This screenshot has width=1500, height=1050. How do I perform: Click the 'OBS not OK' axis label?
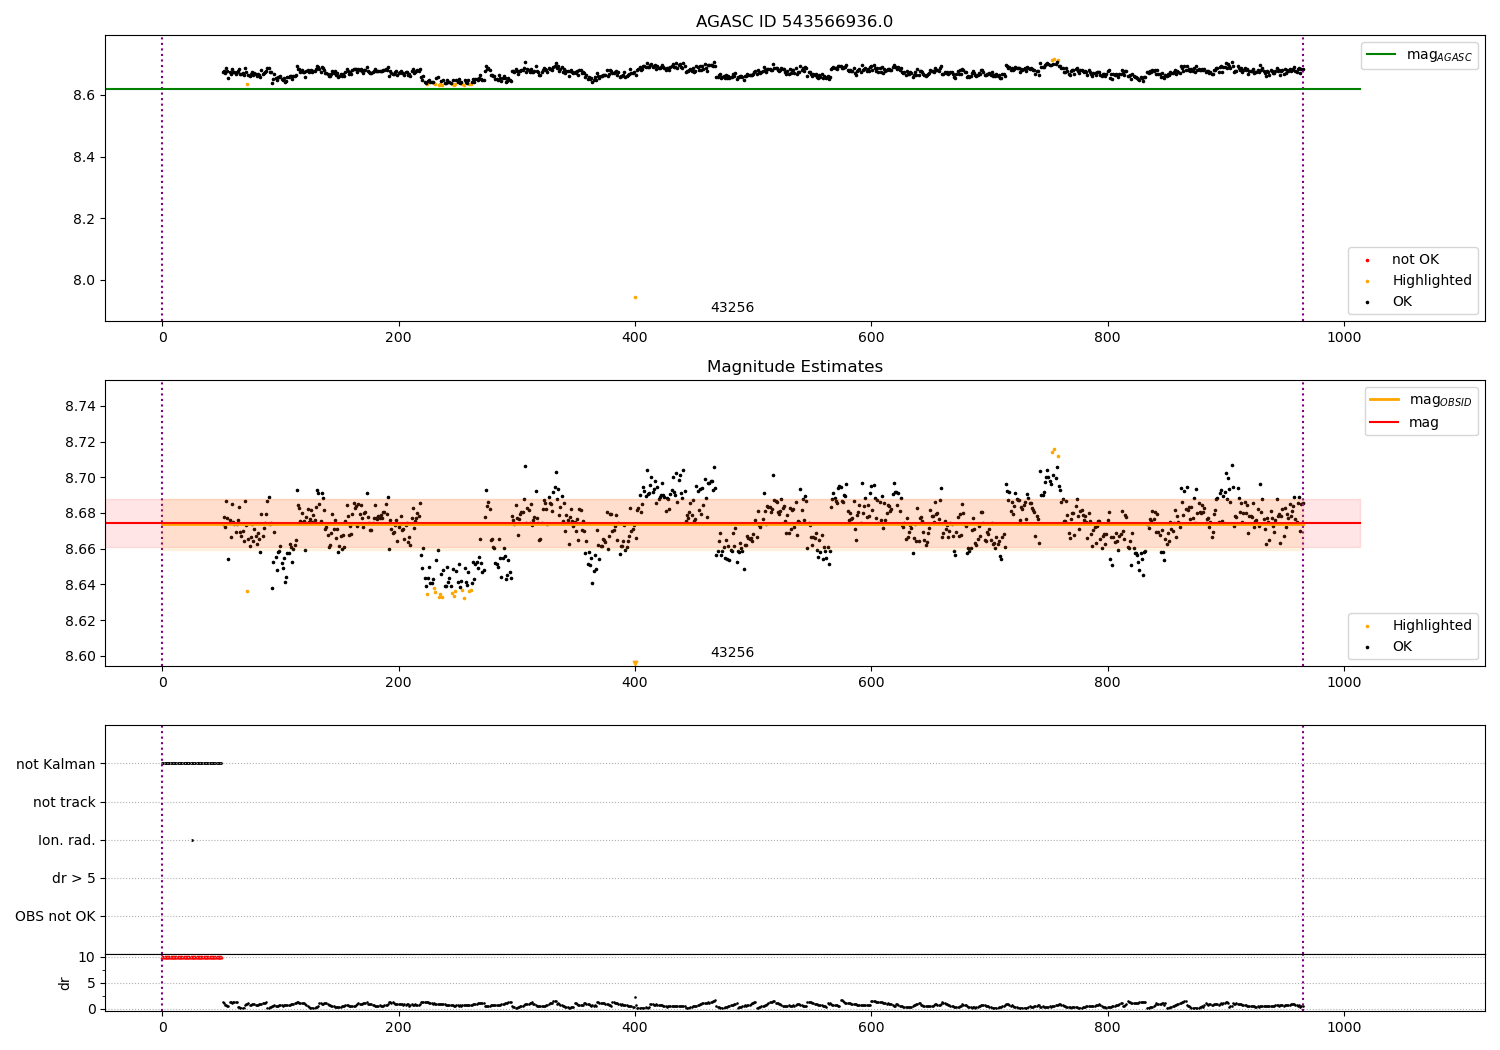[55, 916]
